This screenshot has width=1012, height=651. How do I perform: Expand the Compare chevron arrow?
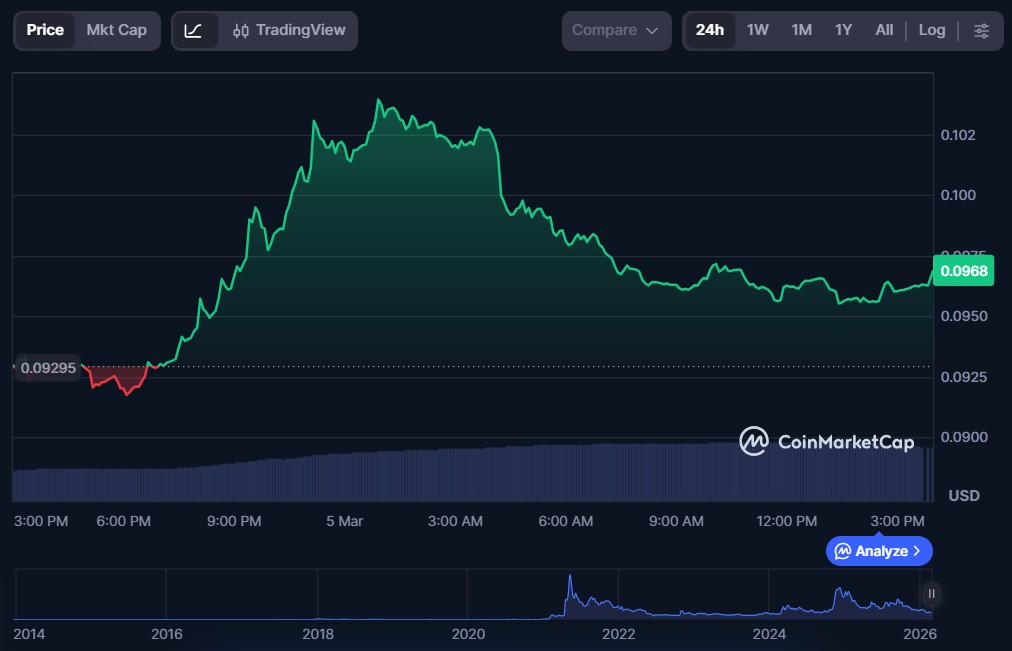click(652, 31)
